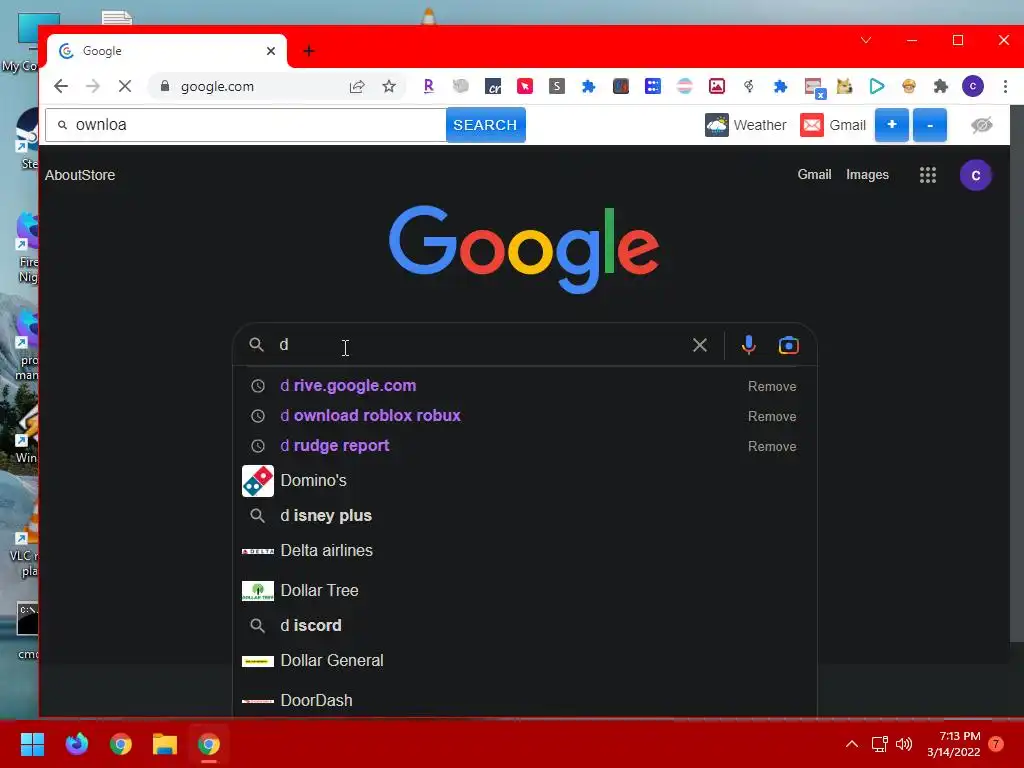Select drudge report suggestion
The height and width of the screenshot is (768, 1024).
point(524,446)
